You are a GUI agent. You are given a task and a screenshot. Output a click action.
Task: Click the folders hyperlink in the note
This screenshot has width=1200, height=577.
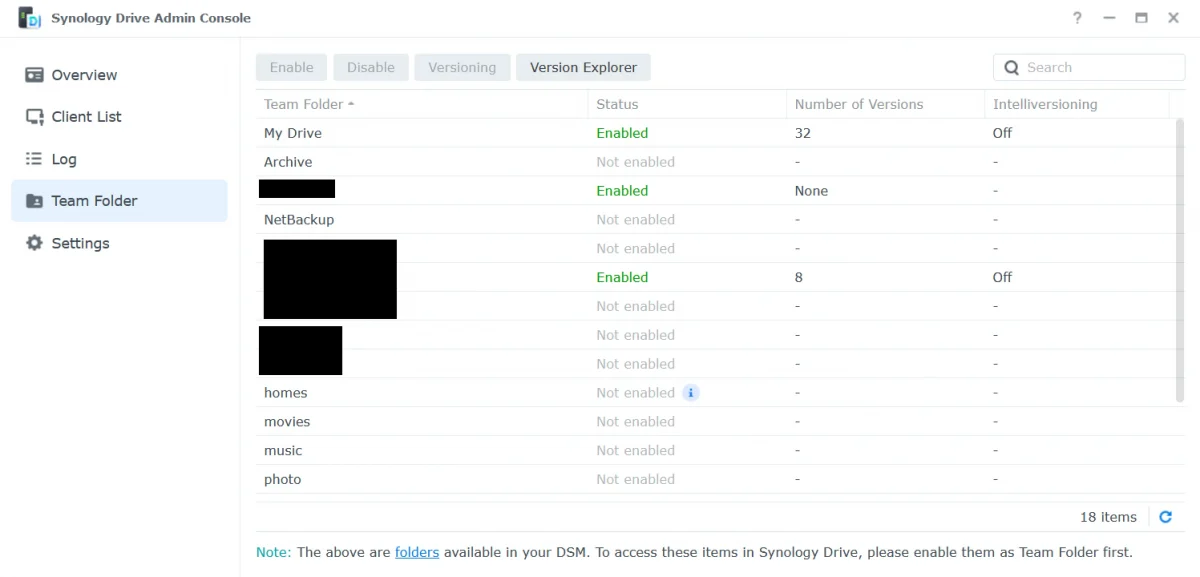417,551
